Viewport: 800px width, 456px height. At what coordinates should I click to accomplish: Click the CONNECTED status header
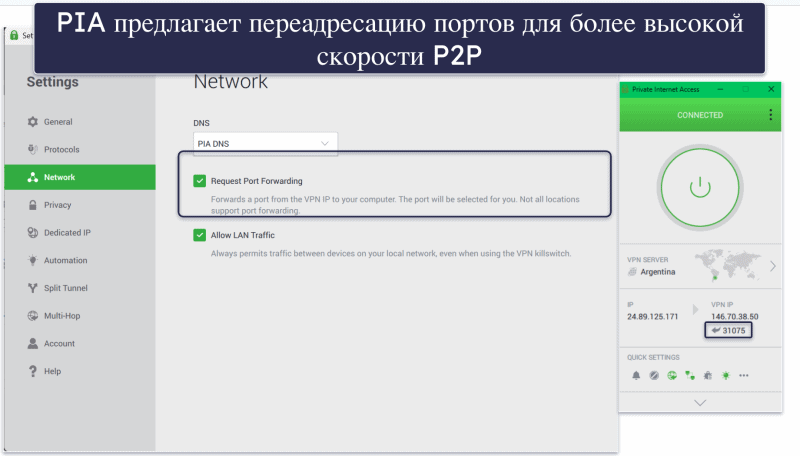[x=700, y=115]
